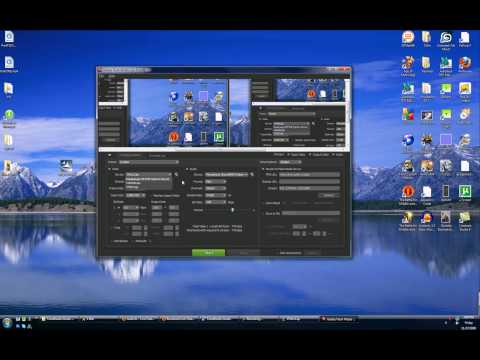
Task: Select the blue globe desktop icon
Action: click(407, 141)
